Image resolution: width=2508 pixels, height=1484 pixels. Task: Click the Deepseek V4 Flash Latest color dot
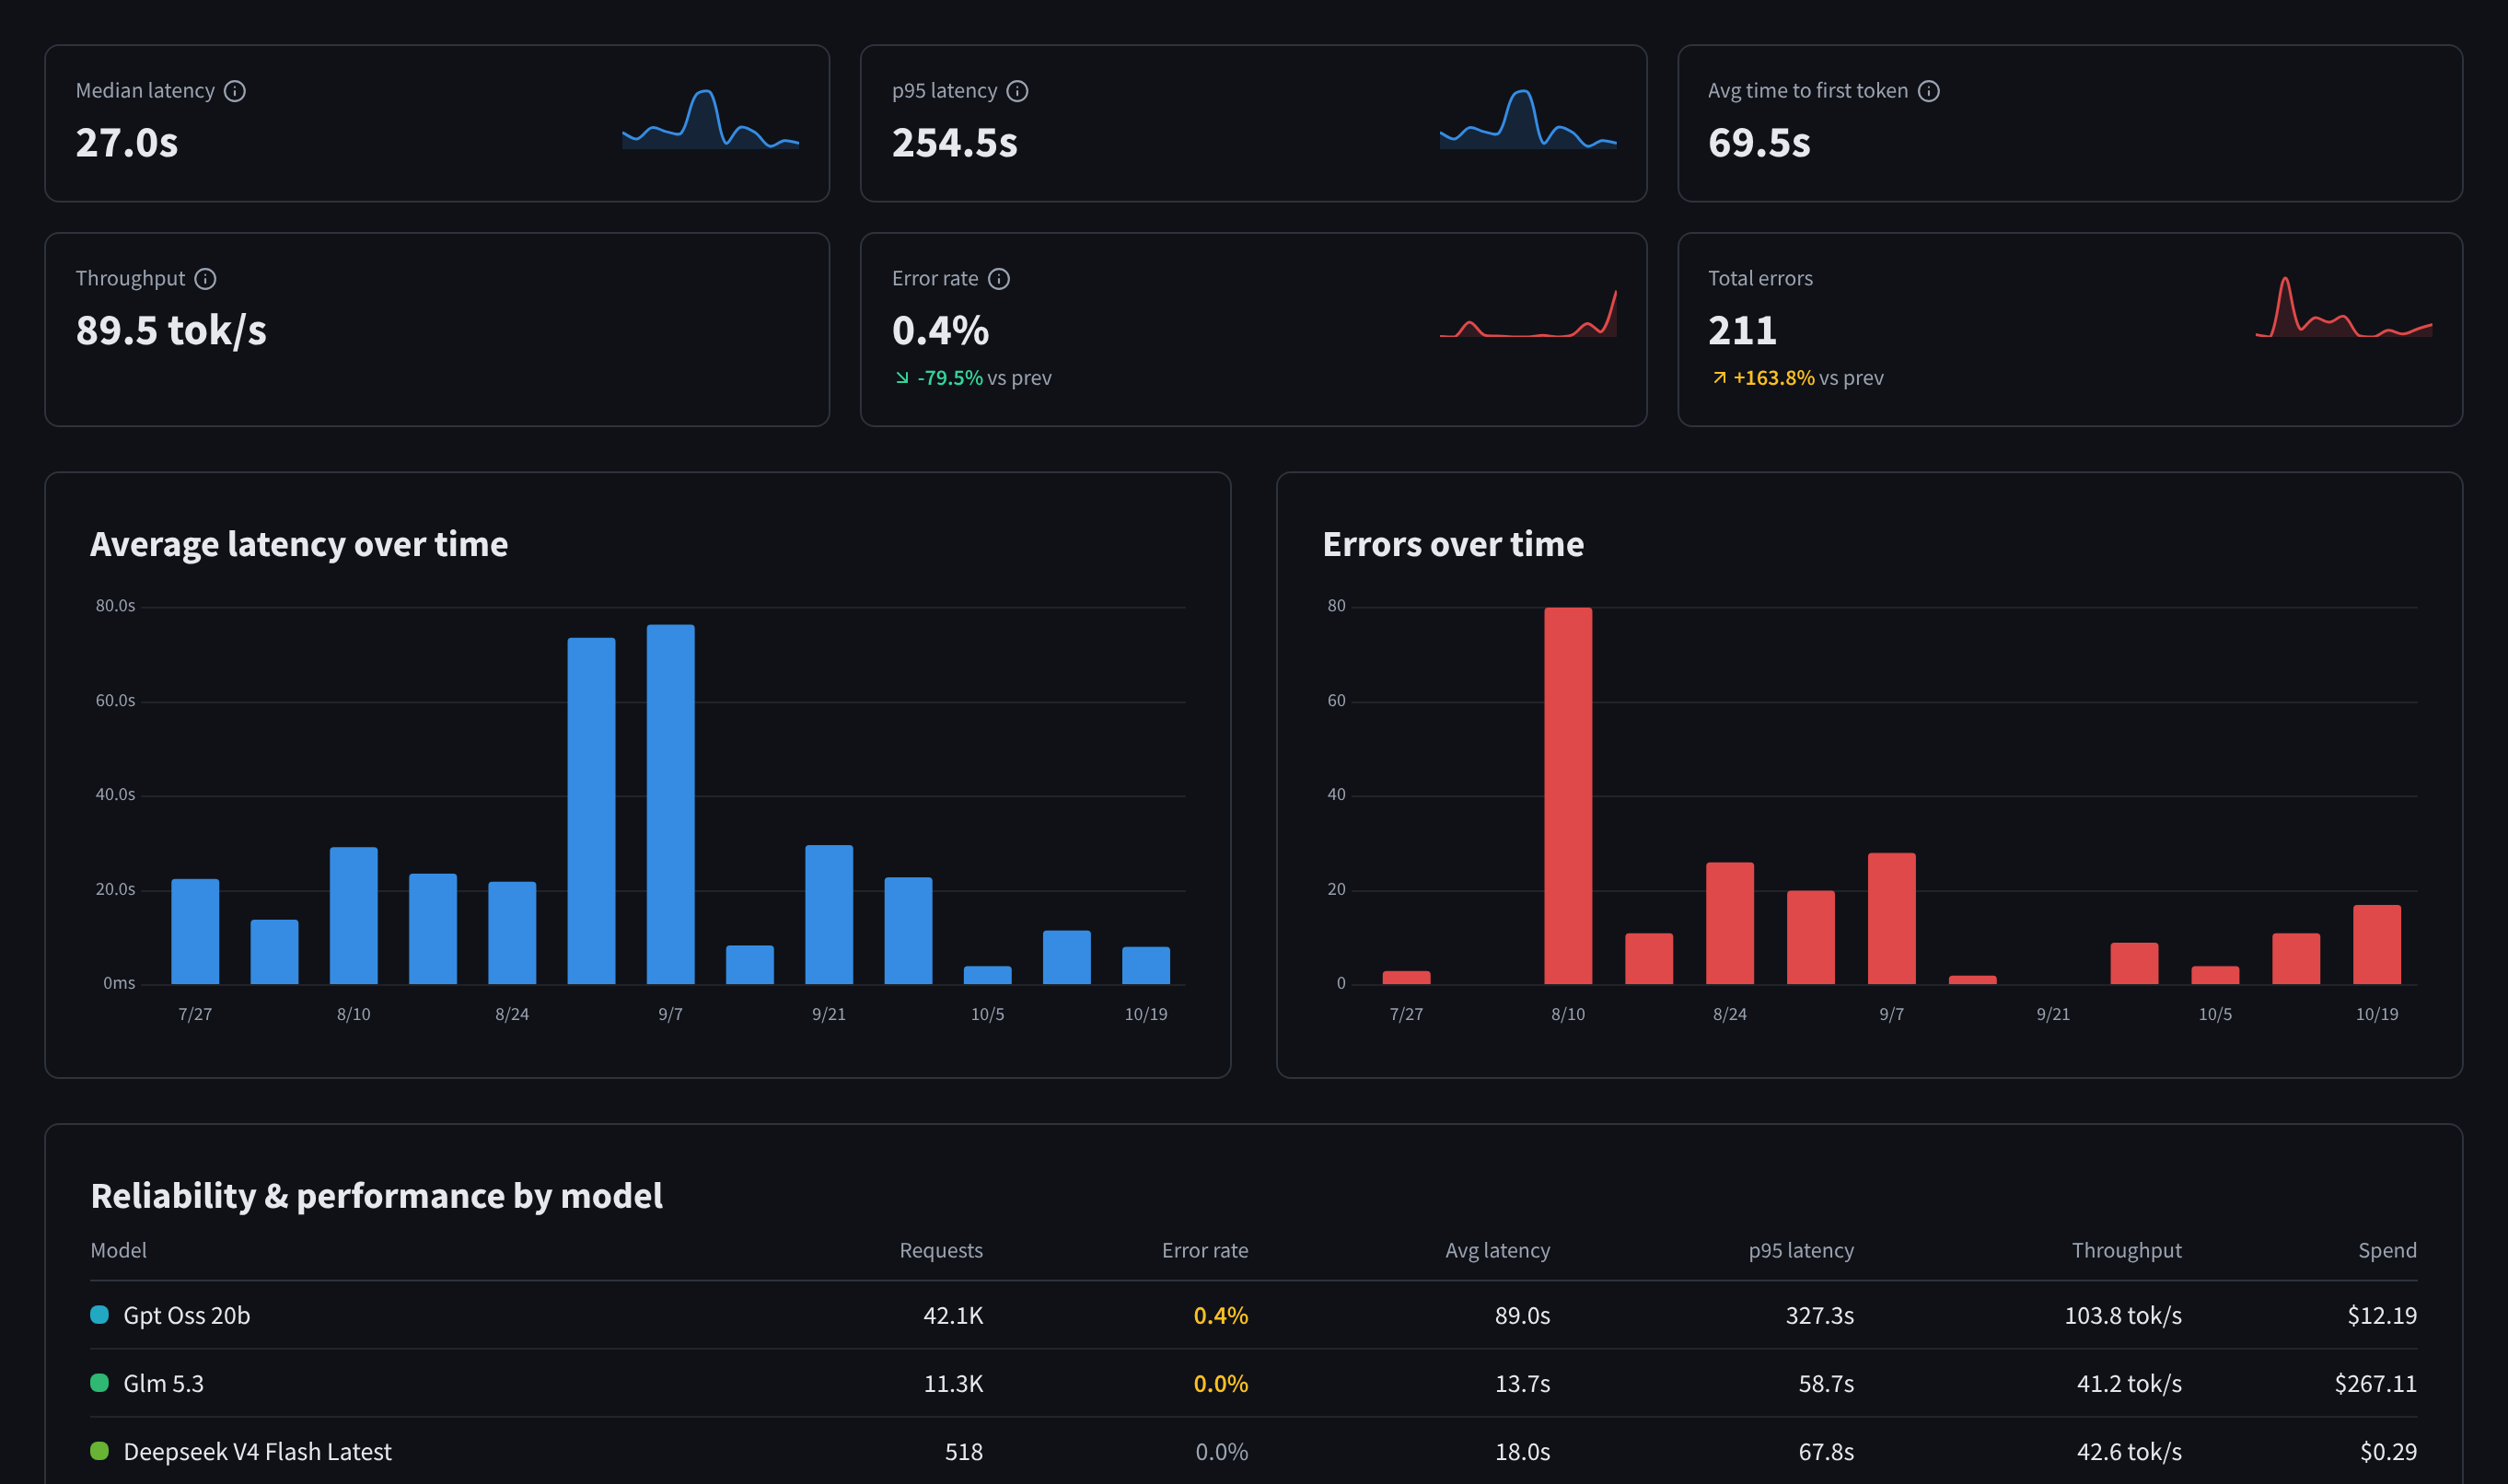pos(99,1451)
